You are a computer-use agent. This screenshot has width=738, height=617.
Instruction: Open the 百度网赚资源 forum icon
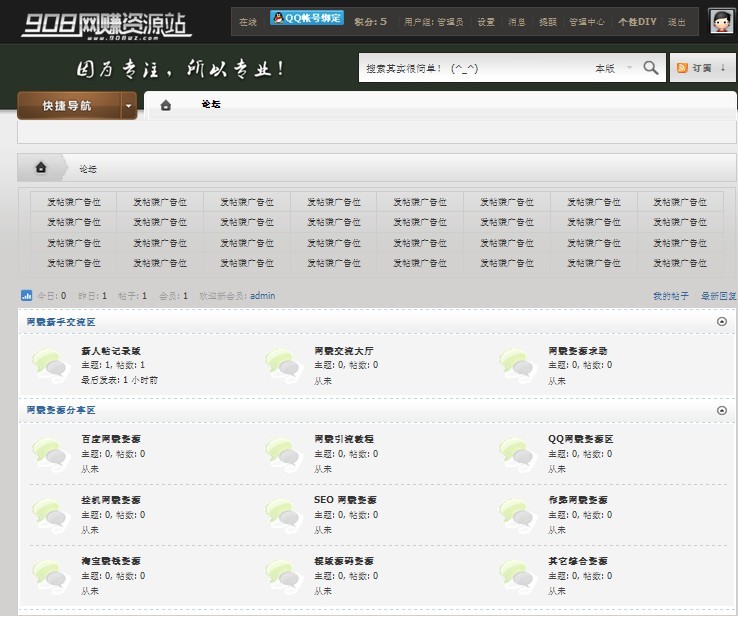tap(51, 454)
